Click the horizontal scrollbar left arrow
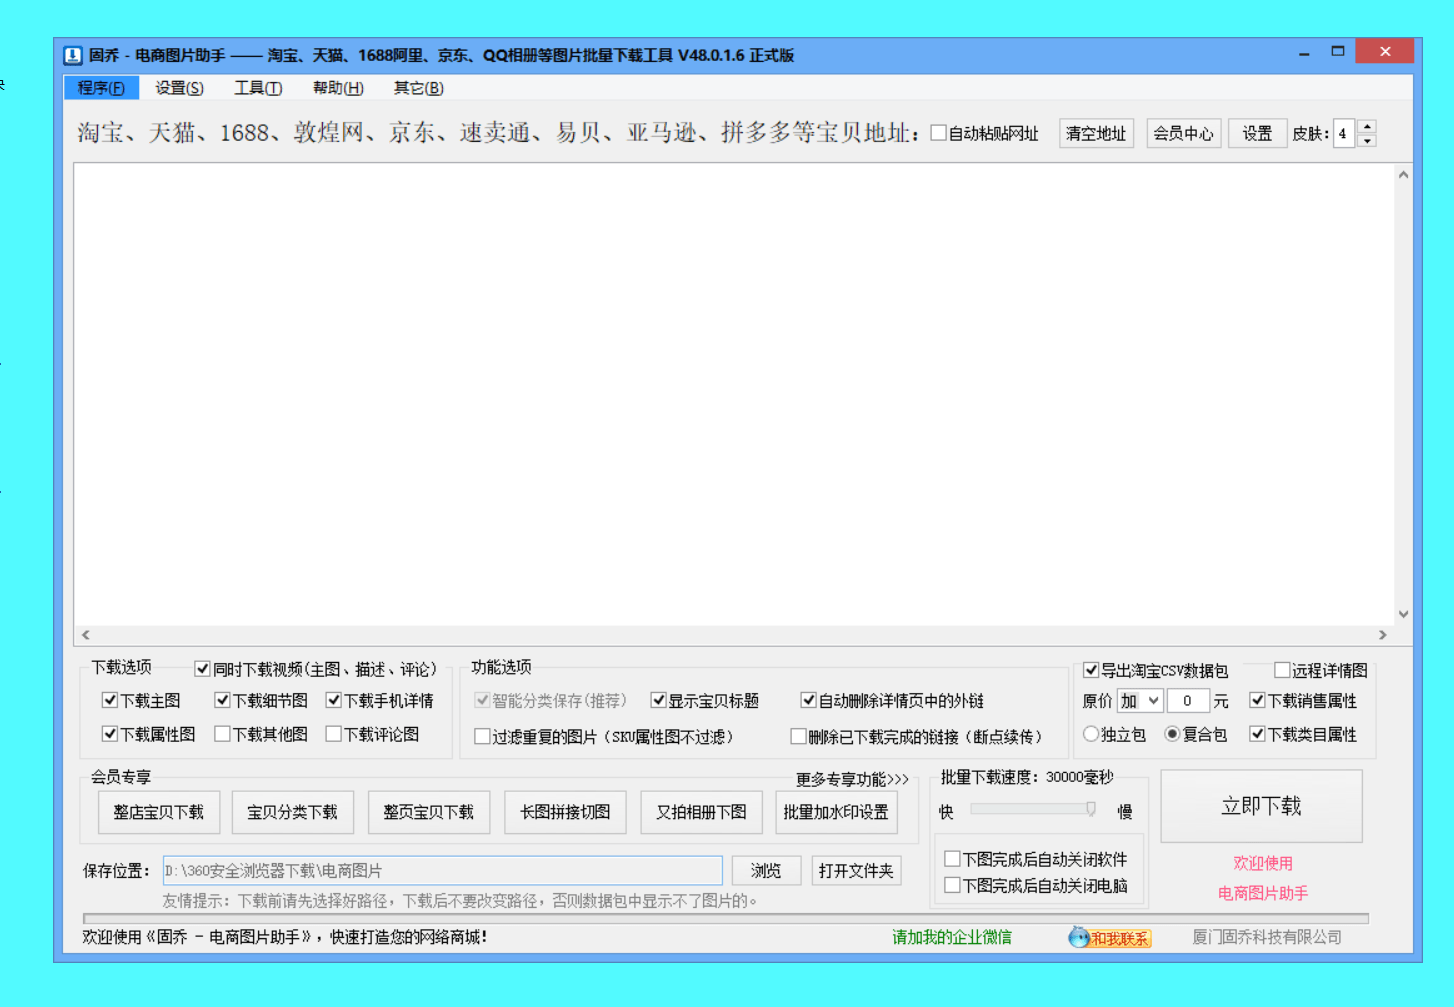The image size is (1454, 1007). click(86, 635)
